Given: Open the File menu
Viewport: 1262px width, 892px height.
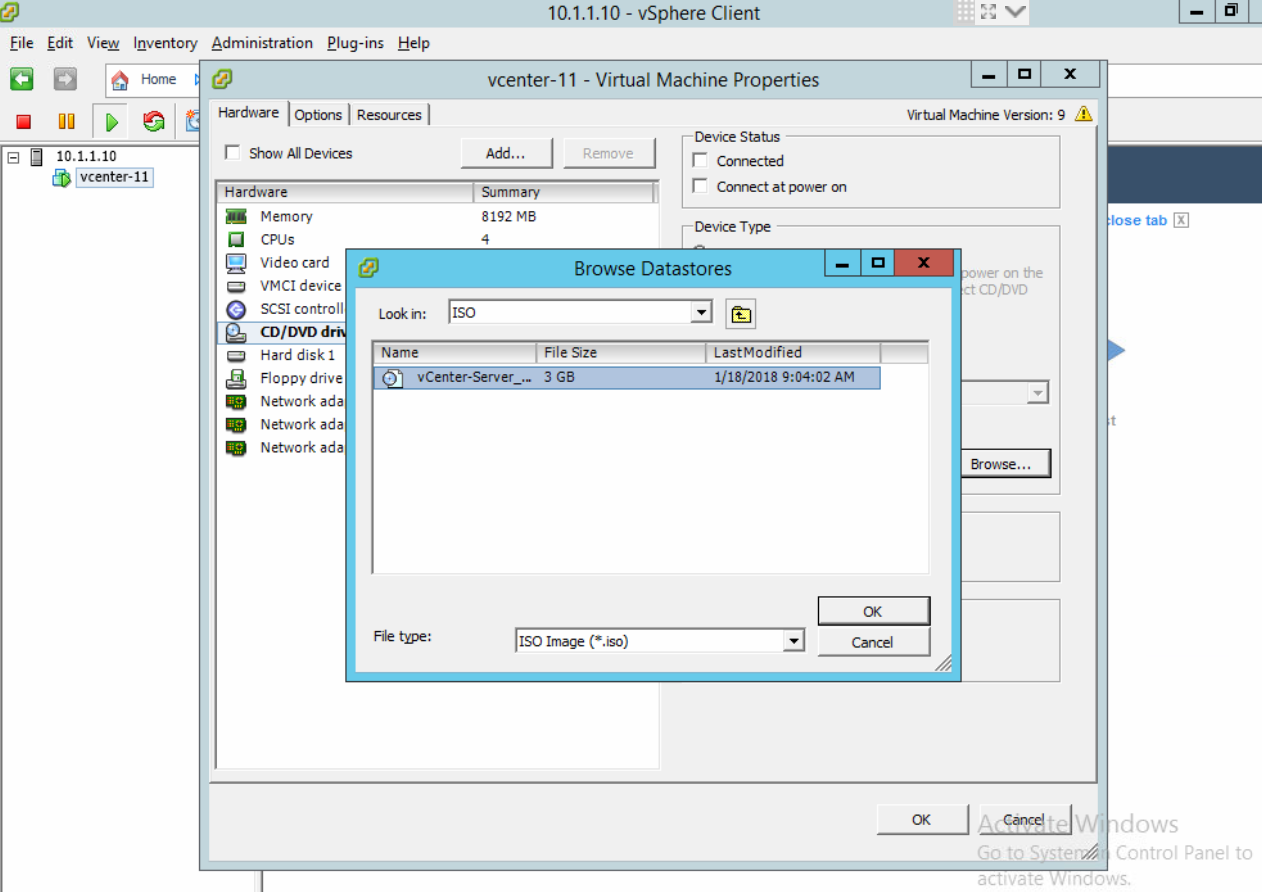Looking at the screenshot, I should coord(22,43).
